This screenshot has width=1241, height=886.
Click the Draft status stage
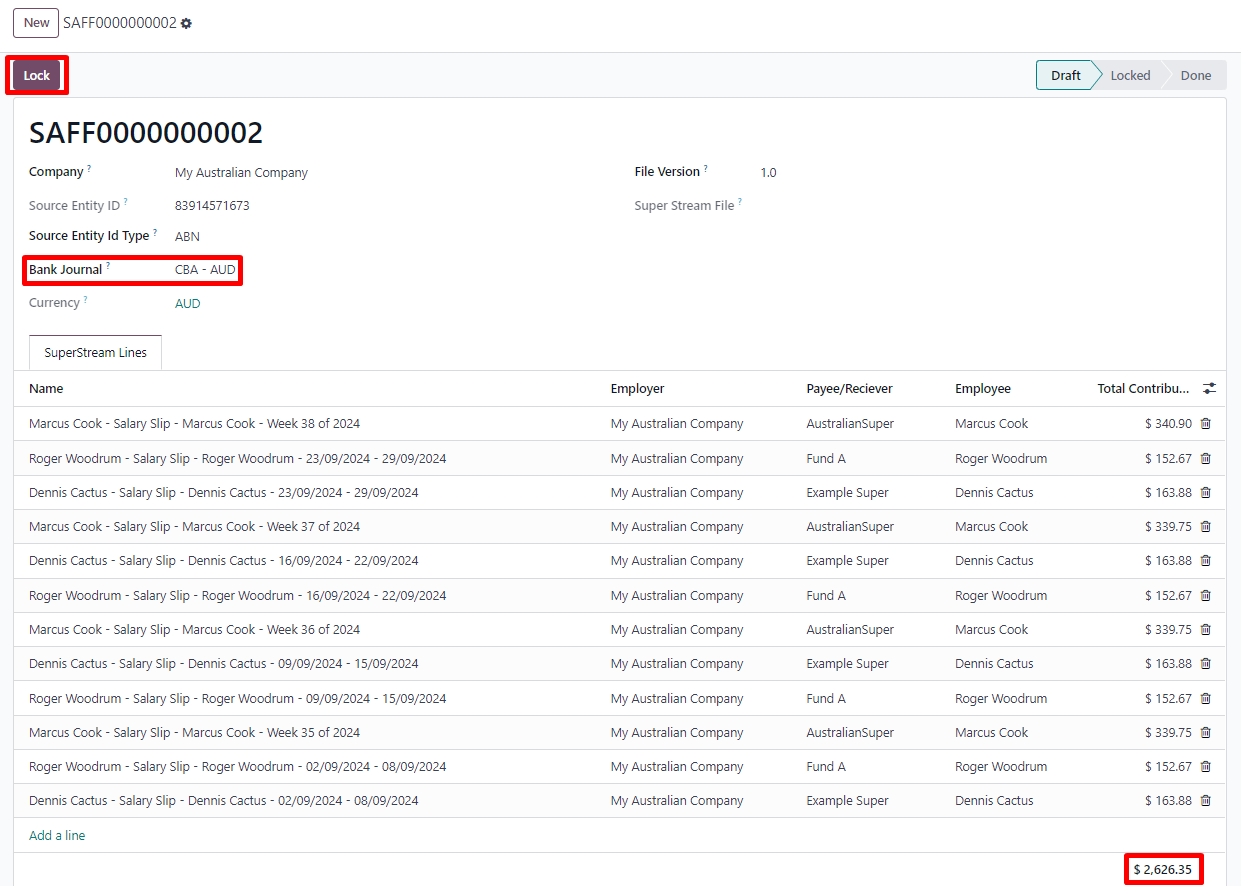[x=1065, y=76]
